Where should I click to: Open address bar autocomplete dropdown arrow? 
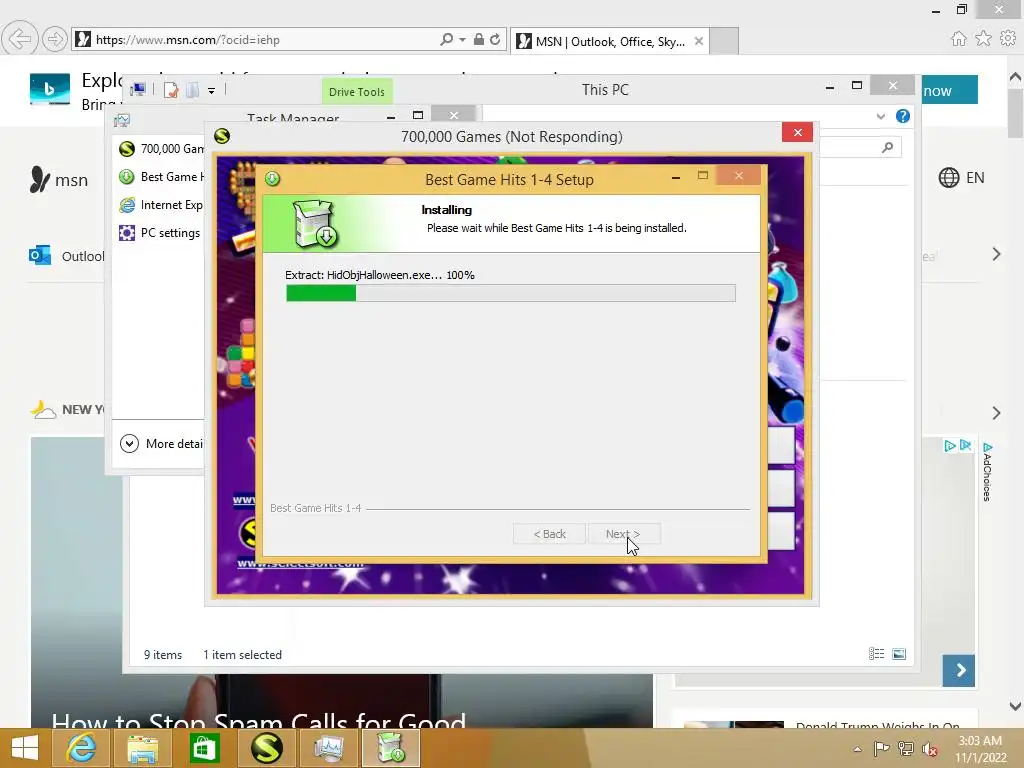(x=462, y=39)
